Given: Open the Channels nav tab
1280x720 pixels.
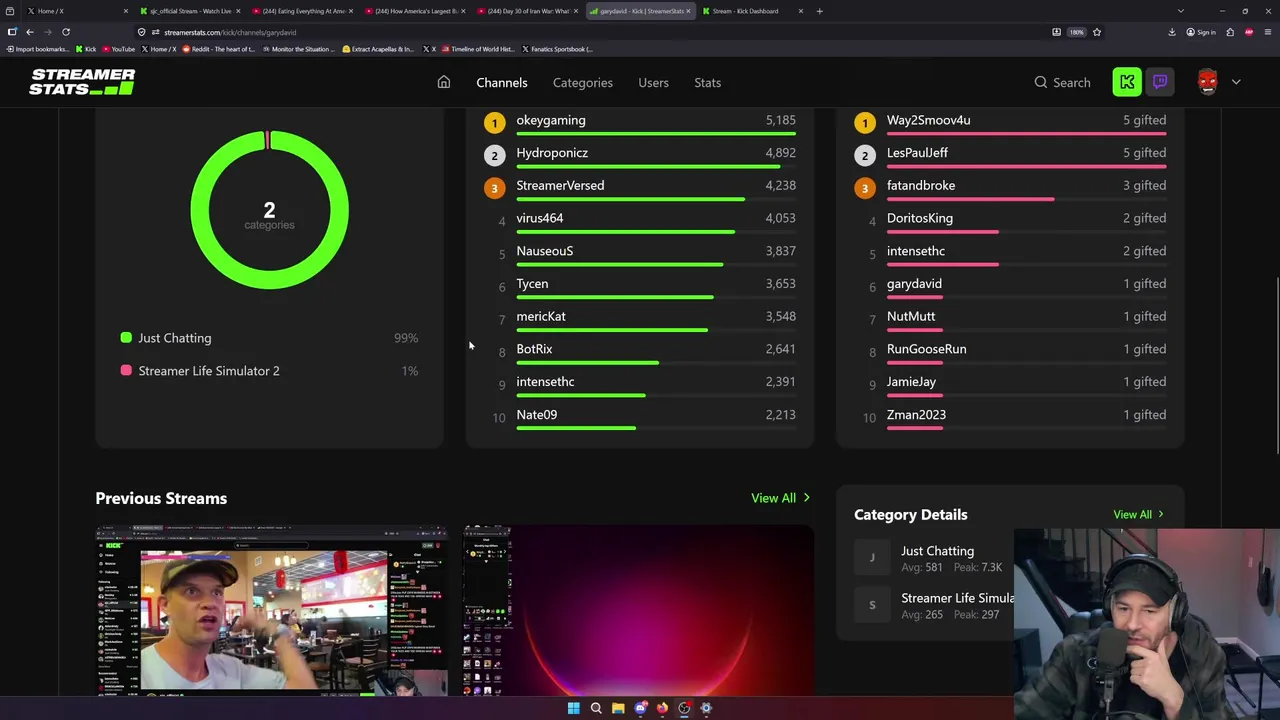Looking at the screenshot, I should click(x=502, y=82).
